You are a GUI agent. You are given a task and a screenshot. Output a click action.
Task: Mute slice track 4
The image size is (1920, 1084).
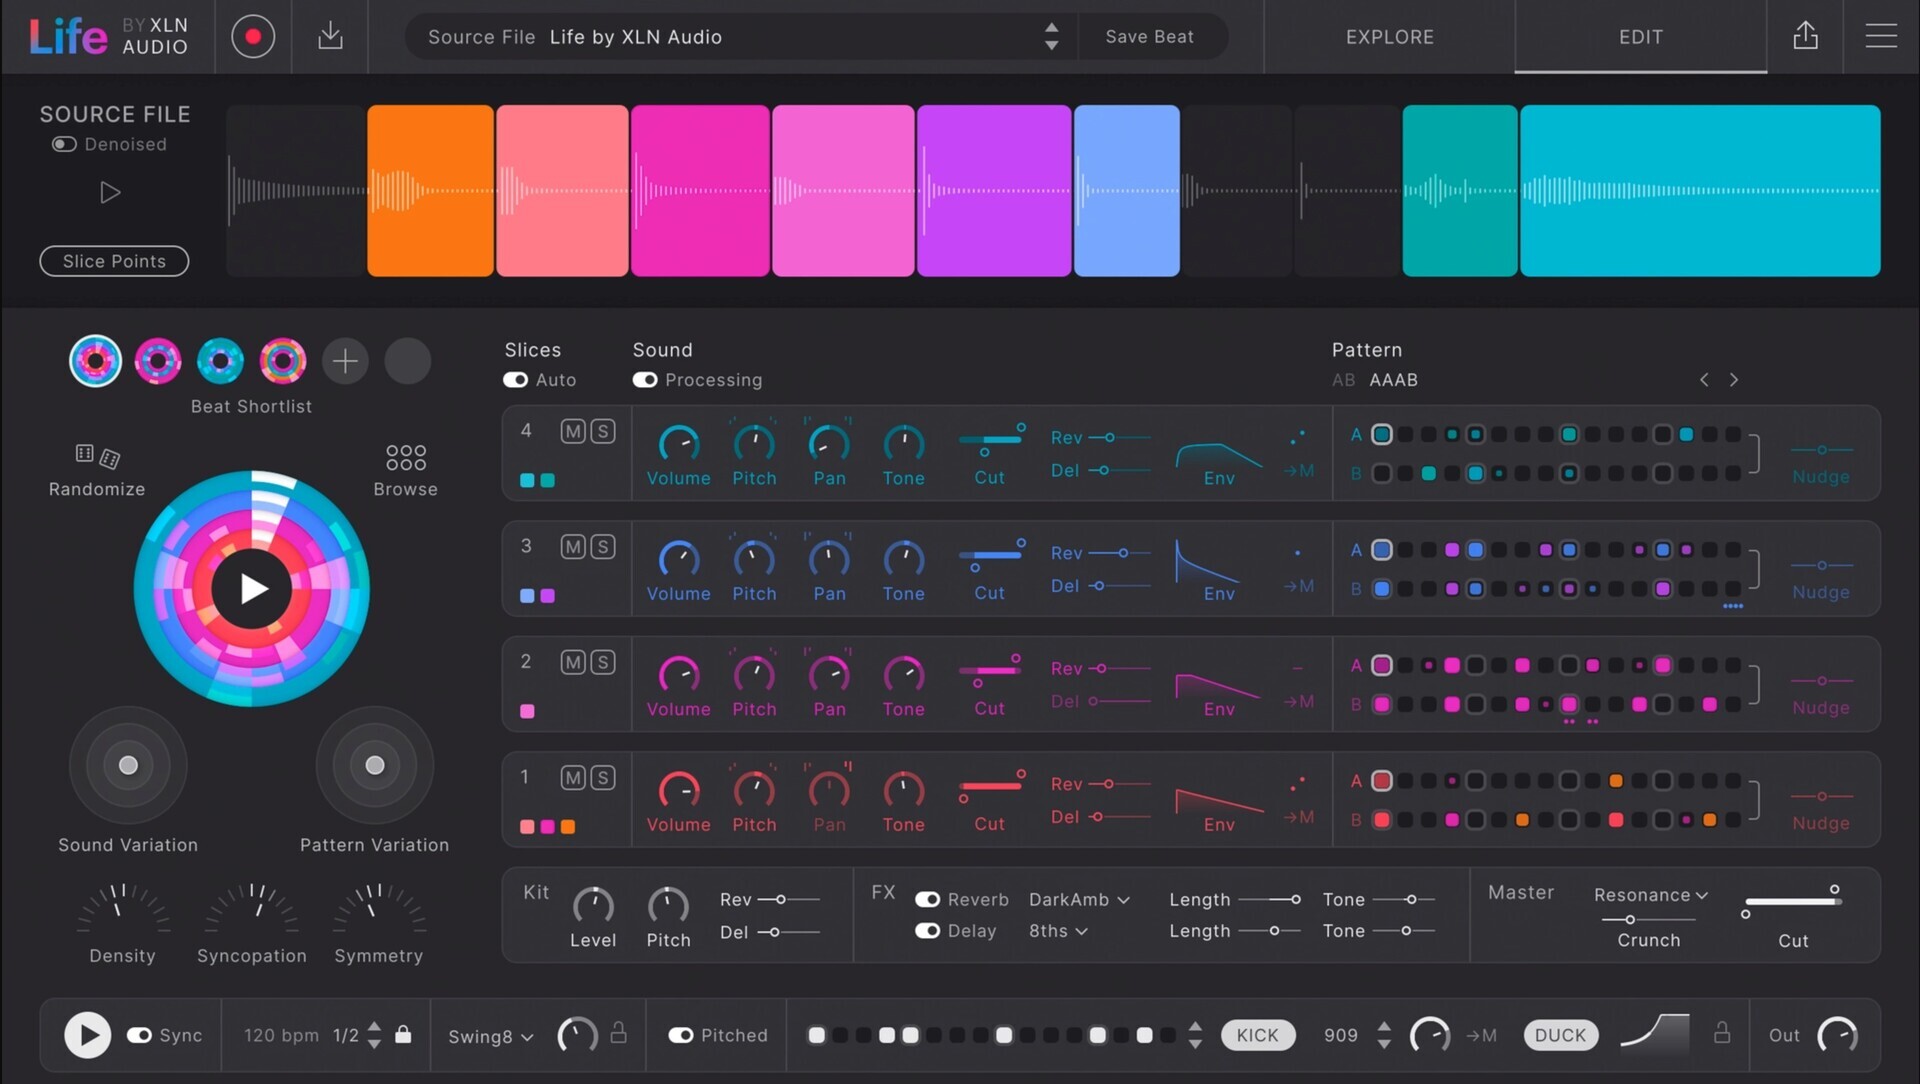pyautogui.click(x=573, y=431)
